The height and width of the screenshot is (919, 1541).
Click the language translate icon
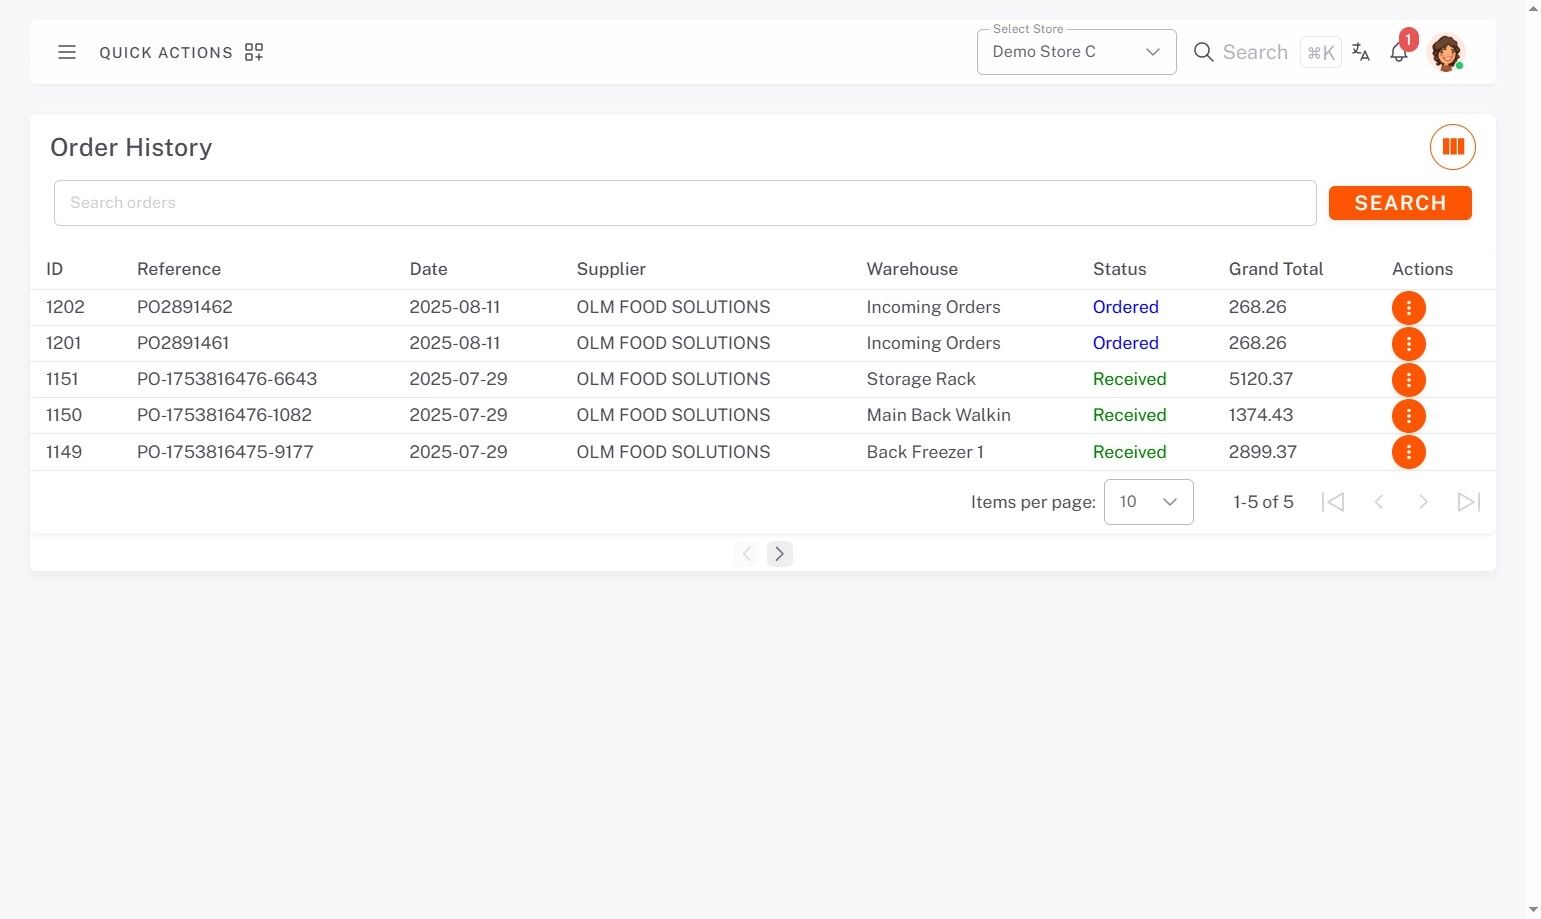click(1360, 52)
